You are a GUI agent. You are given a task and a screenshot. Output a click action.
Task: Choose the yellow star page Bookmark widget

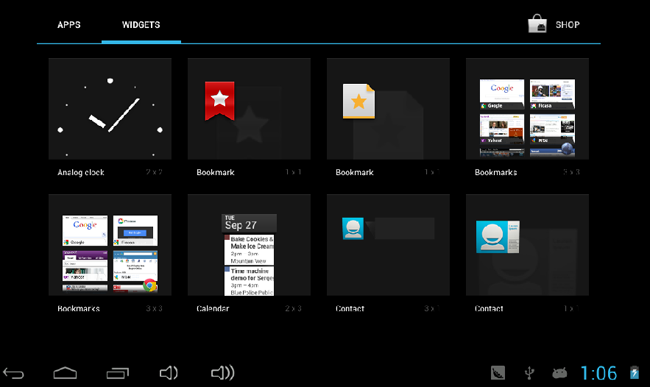(359, 101)
